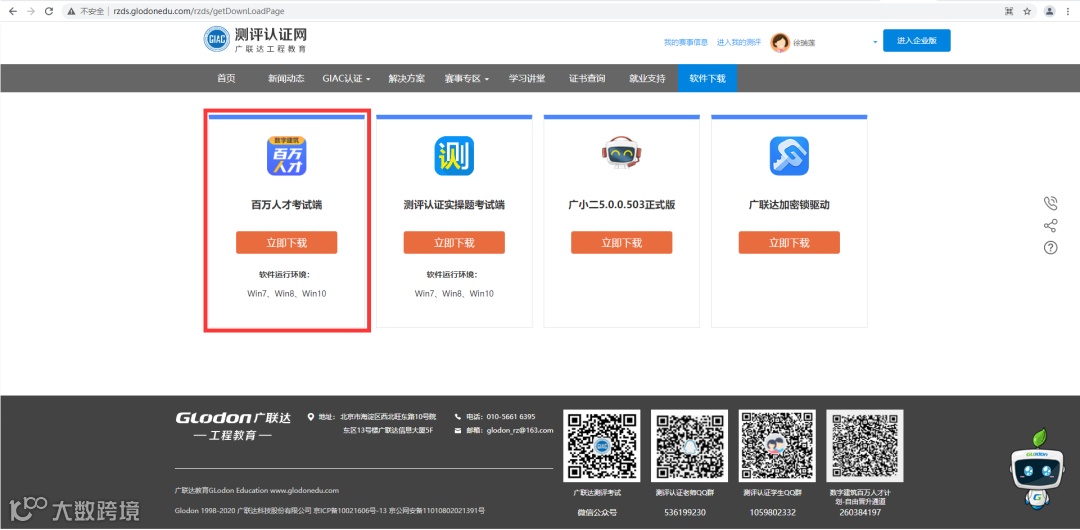The image size is (1080, 530).
Task: Click the 广联达加密锁驱动 title text
Action: point(789,205)
